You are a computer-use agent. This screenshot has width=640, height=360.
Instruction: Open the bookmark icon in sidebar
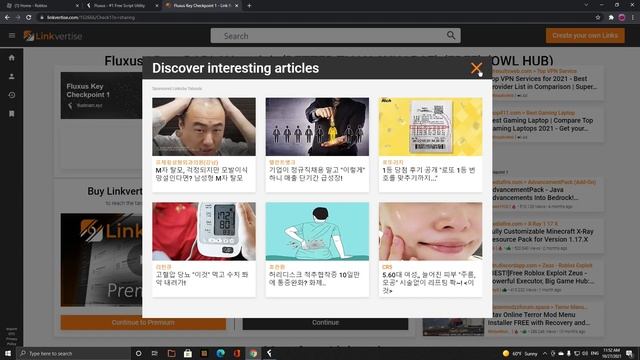[12, 113]
